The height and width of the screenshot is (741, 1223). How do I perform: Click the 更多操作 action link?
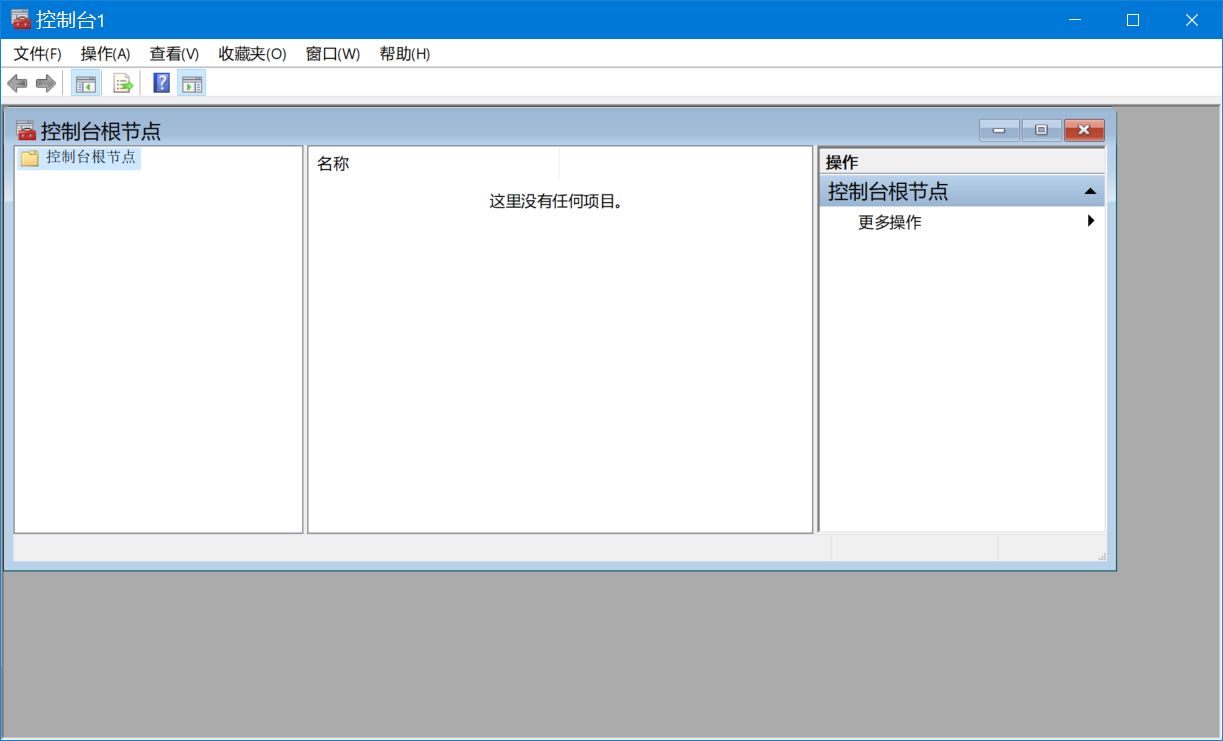pyautogui.click(x=889, y=222)
